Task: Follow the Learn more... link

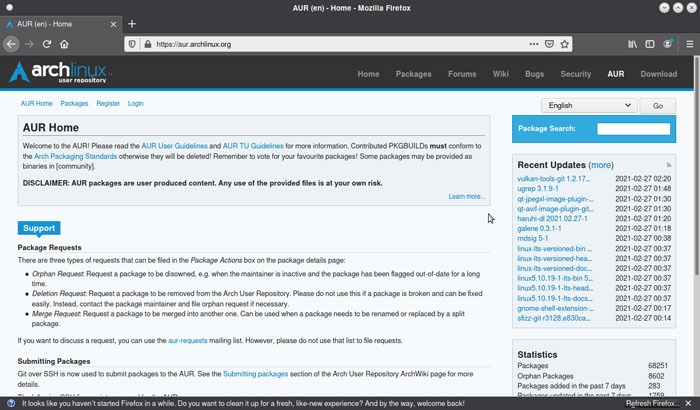Action: click(x=466, y=196)
